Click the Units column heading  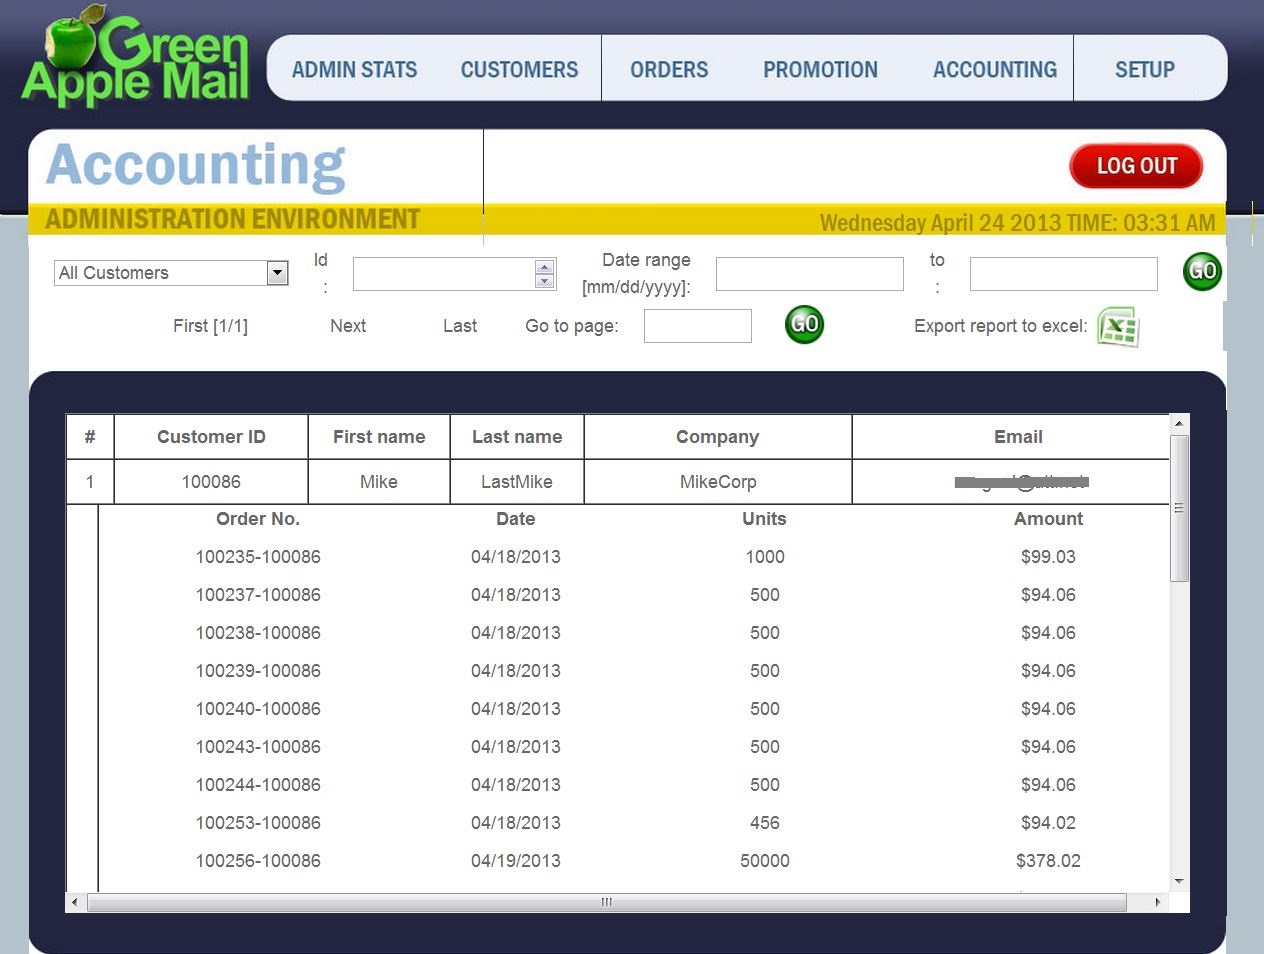point(764,519)
